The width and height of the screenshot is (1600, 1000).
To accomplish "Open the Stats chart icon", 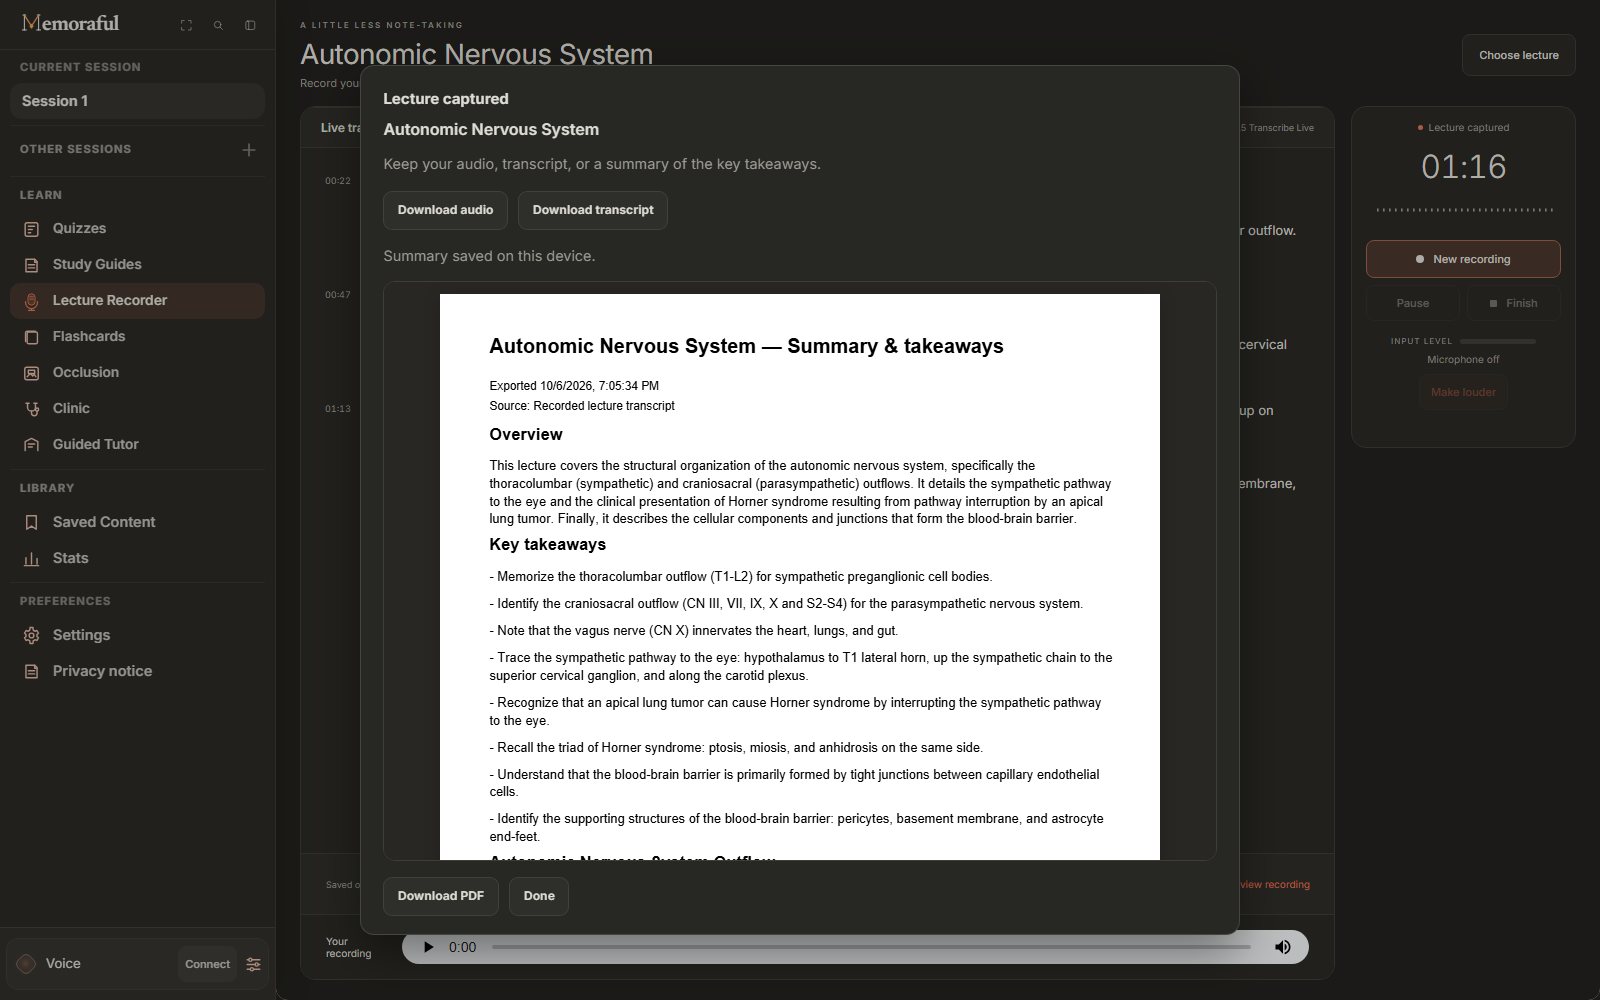I will coord(32,559).
